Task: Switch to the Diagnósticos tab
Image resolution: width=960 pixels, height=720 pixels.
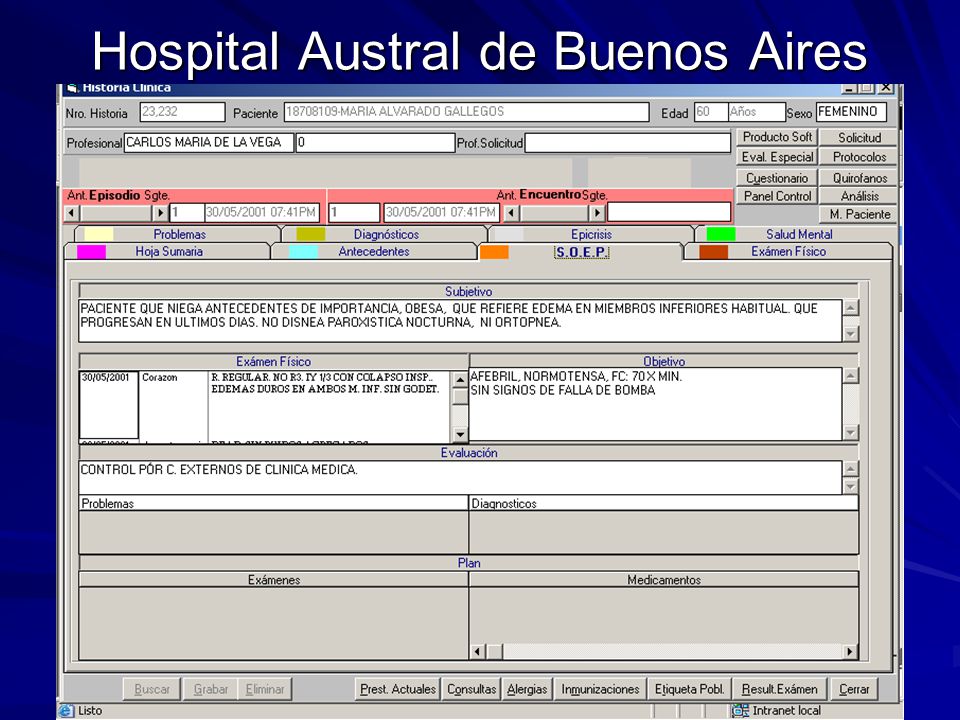Action: [386, 234]
